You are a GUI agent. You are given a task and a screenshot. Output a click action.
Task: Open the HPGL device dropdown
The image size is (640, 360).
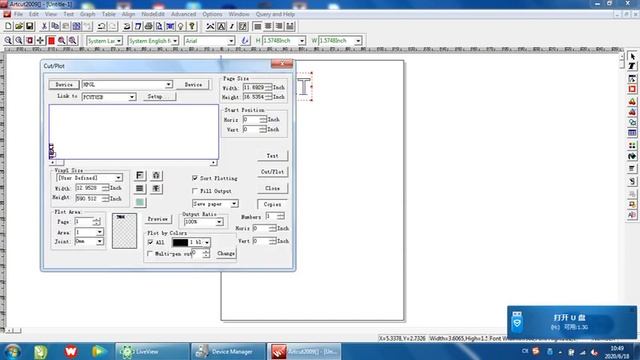(169, 84)
